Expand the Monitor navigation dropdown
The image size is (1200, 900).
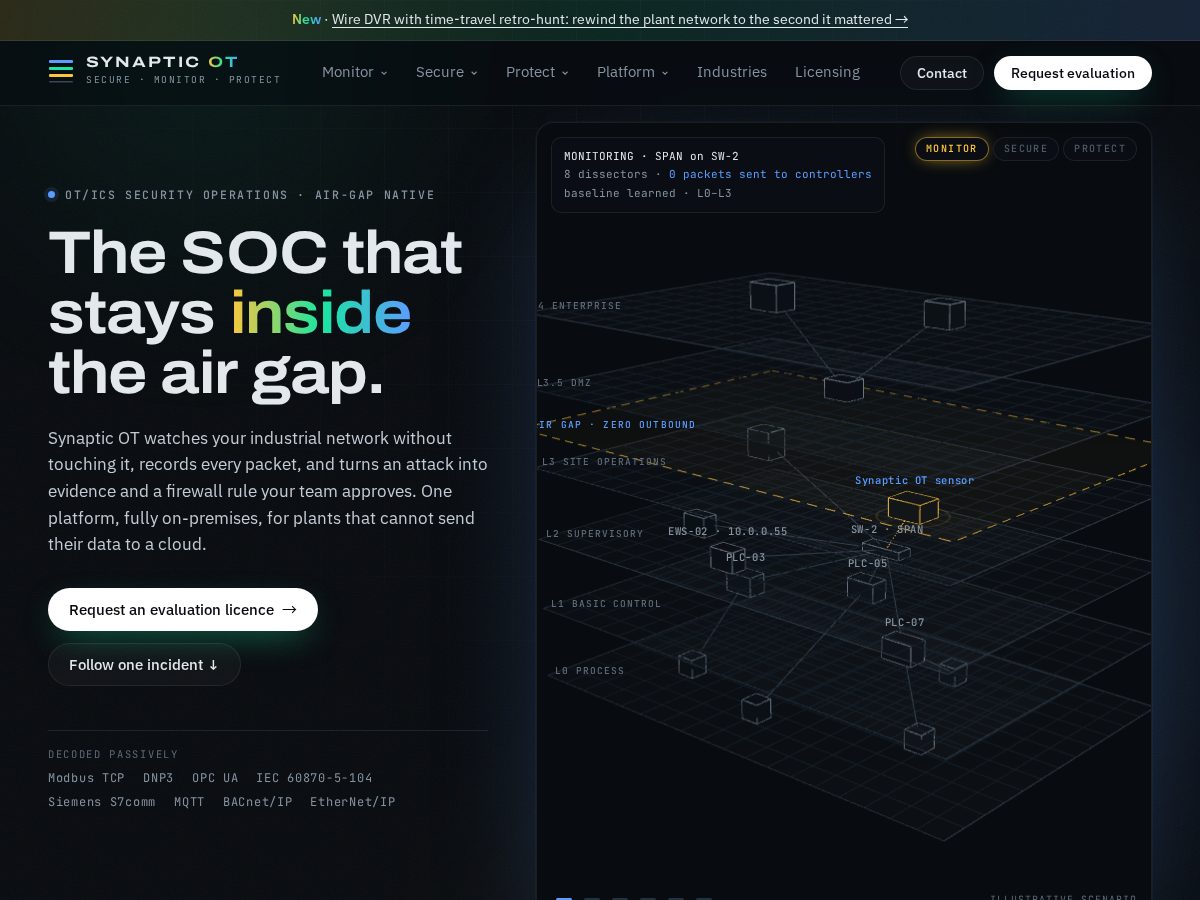click(x=355, y=72)
